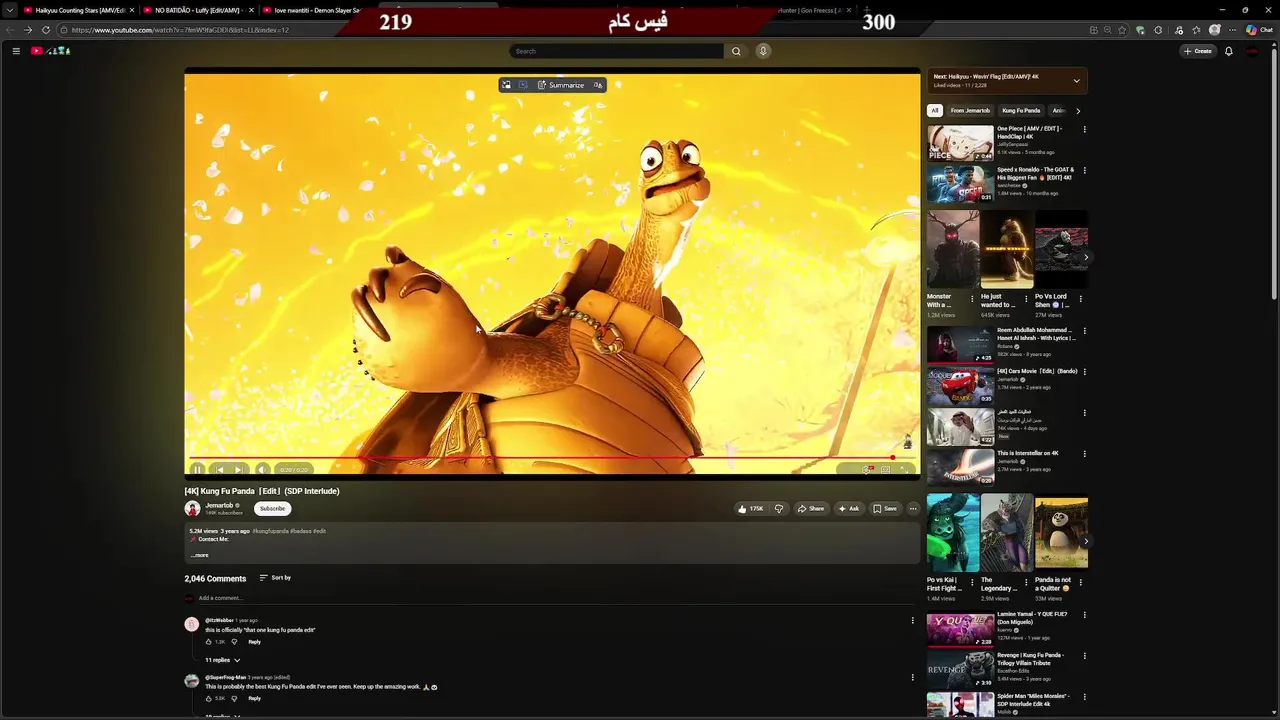Open One Piece HandClap video thumbnail
The width and height of the screenshot is (1280, 720).
click(960, 143)
